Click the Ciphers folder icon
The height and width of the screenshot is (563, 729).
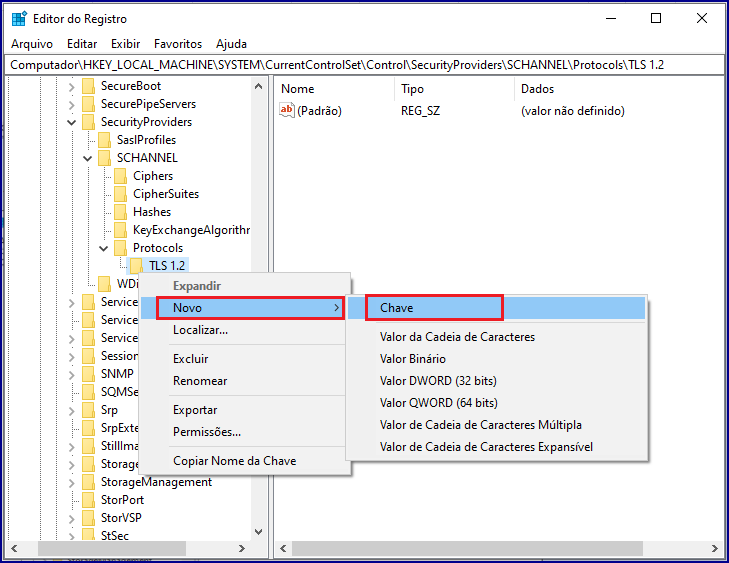pos(120,176)
